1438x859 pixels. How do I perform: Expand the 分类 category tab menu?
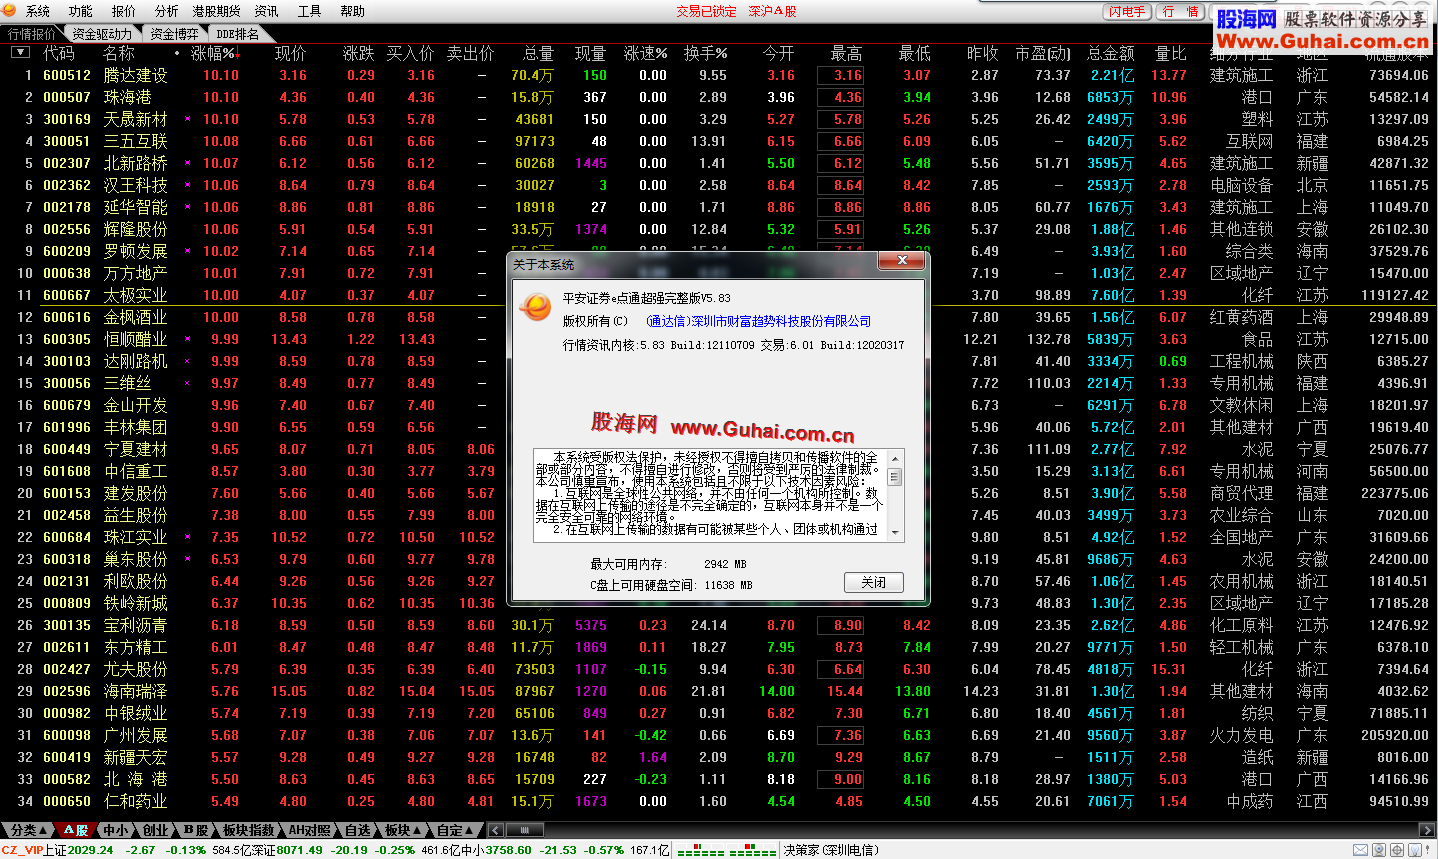(27, 830)
